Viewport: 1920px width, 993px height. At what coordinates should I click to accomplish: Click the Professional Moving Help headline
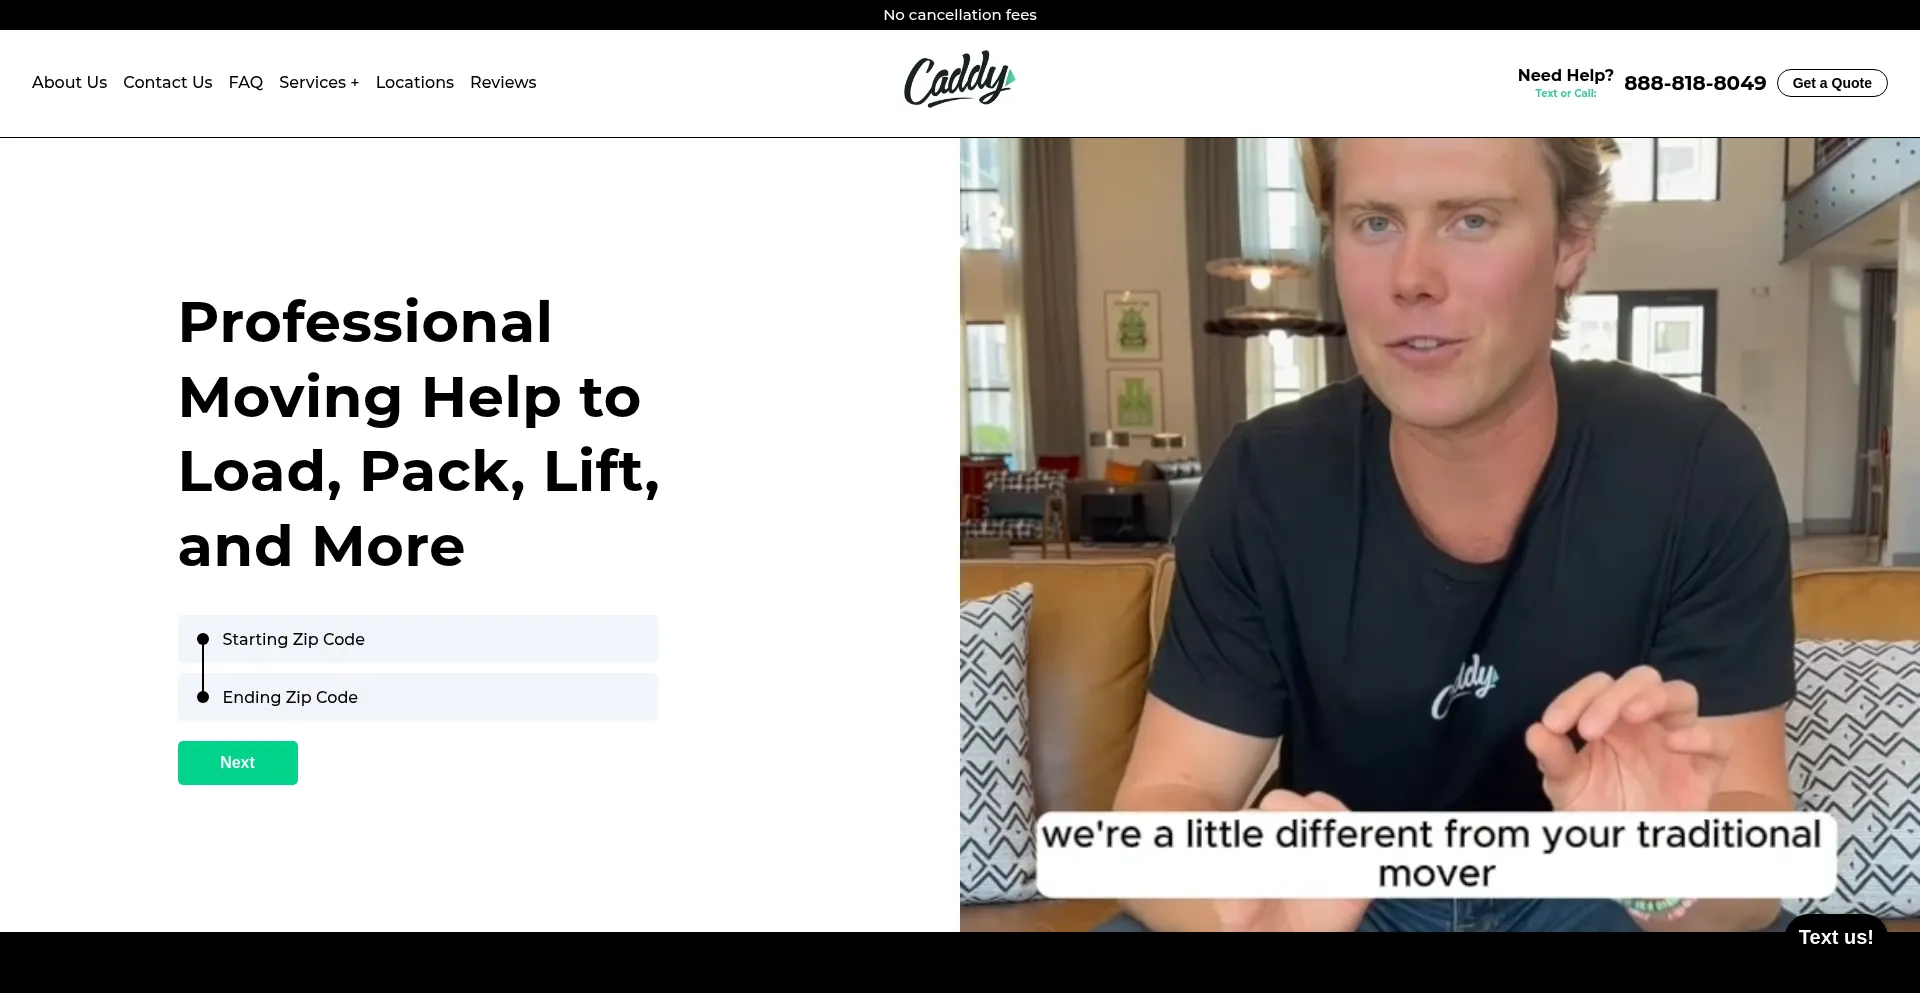click(419, 434)
